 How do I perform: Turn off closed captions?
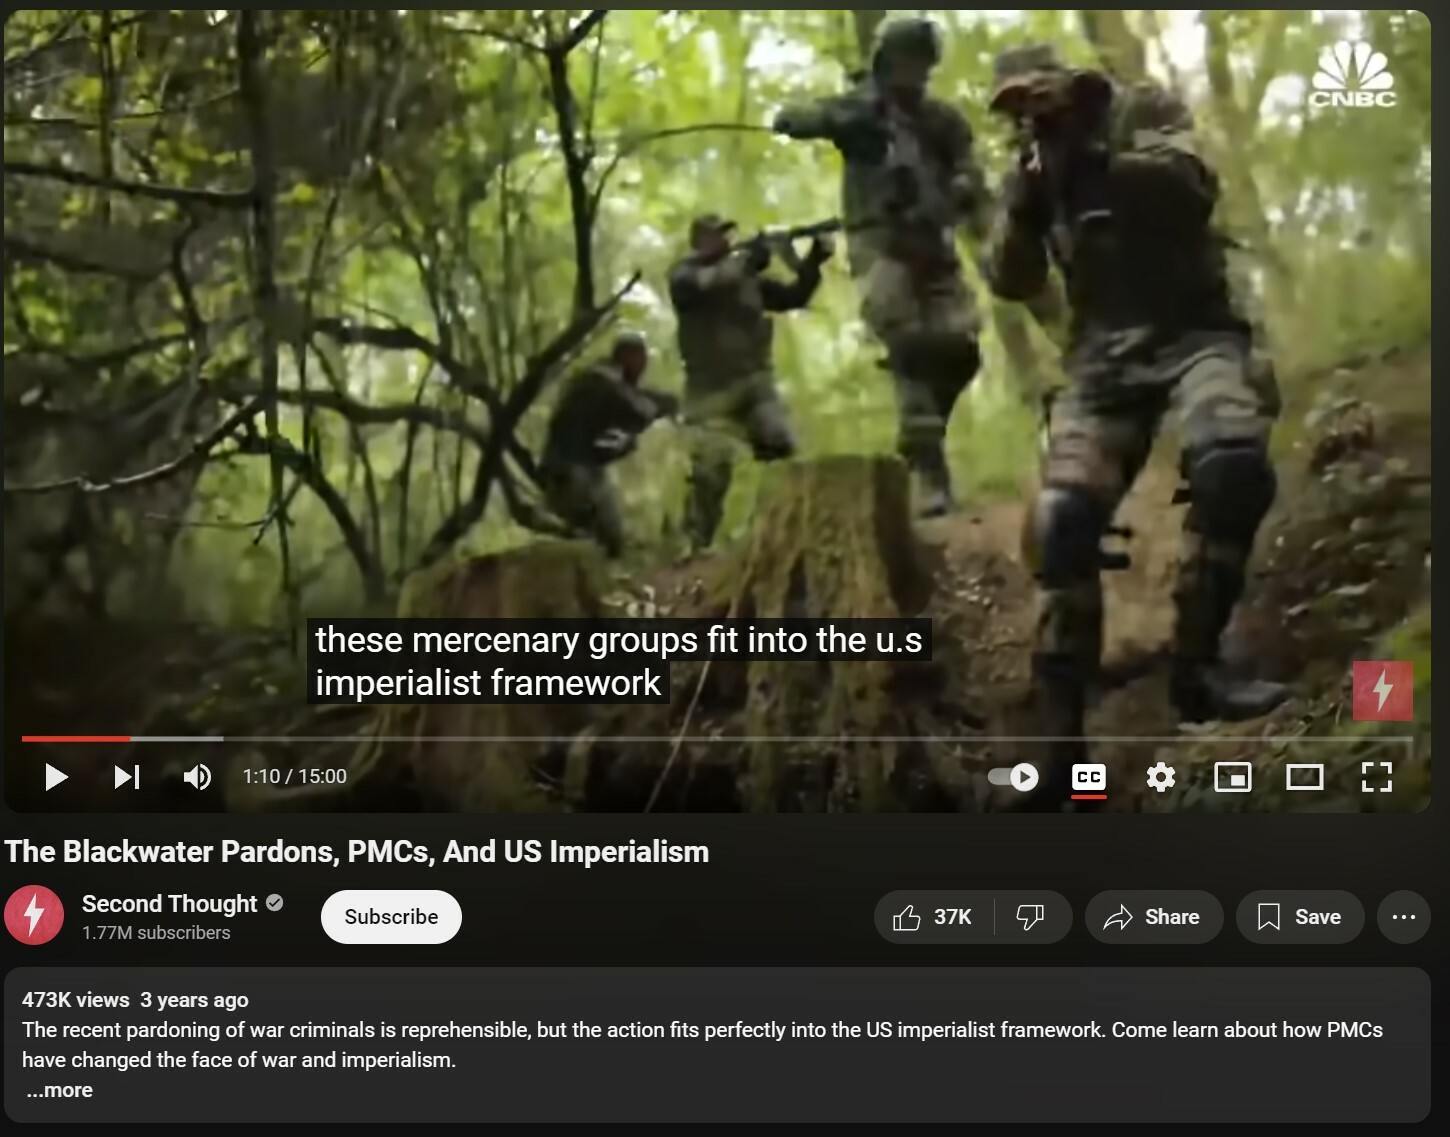(x=1088, y=777)
